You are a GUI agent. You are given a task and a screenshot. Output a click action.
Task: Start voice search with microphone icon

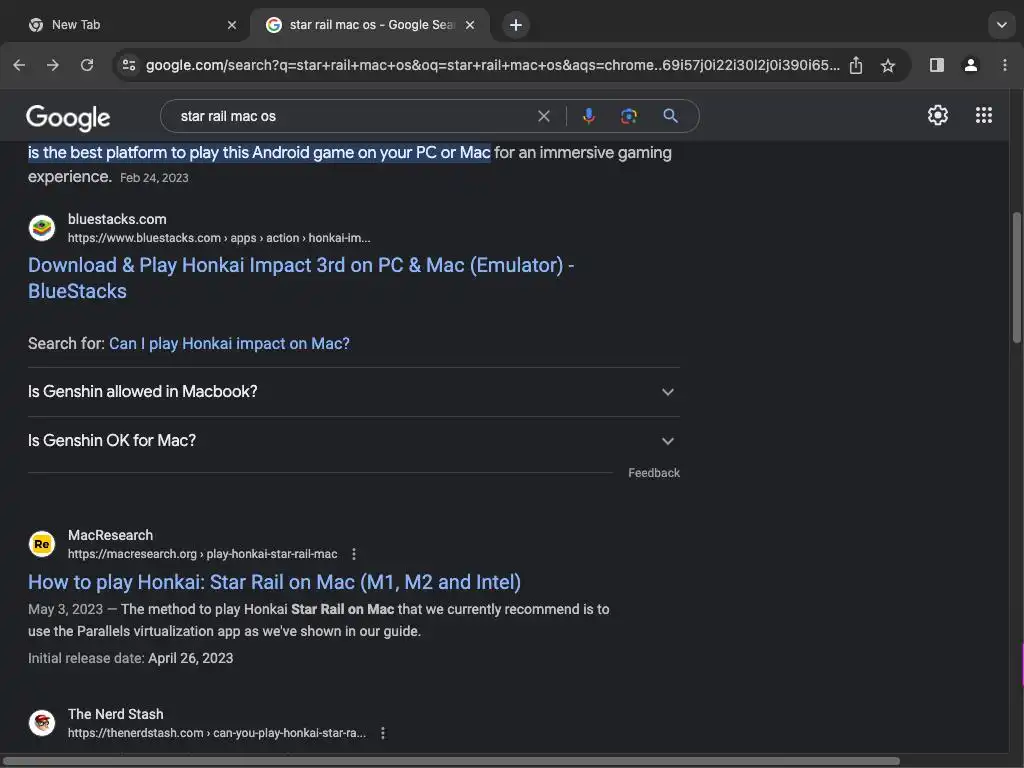click(588, 116)
